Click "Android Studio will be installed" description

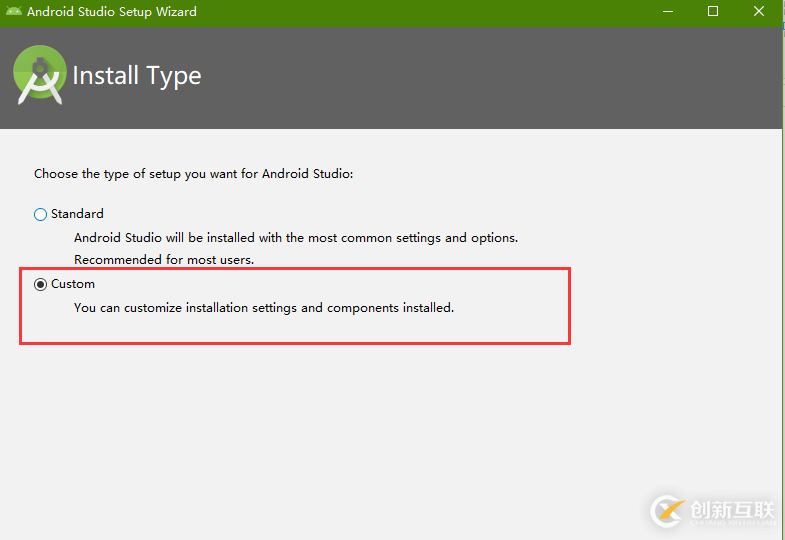[296, 238]
